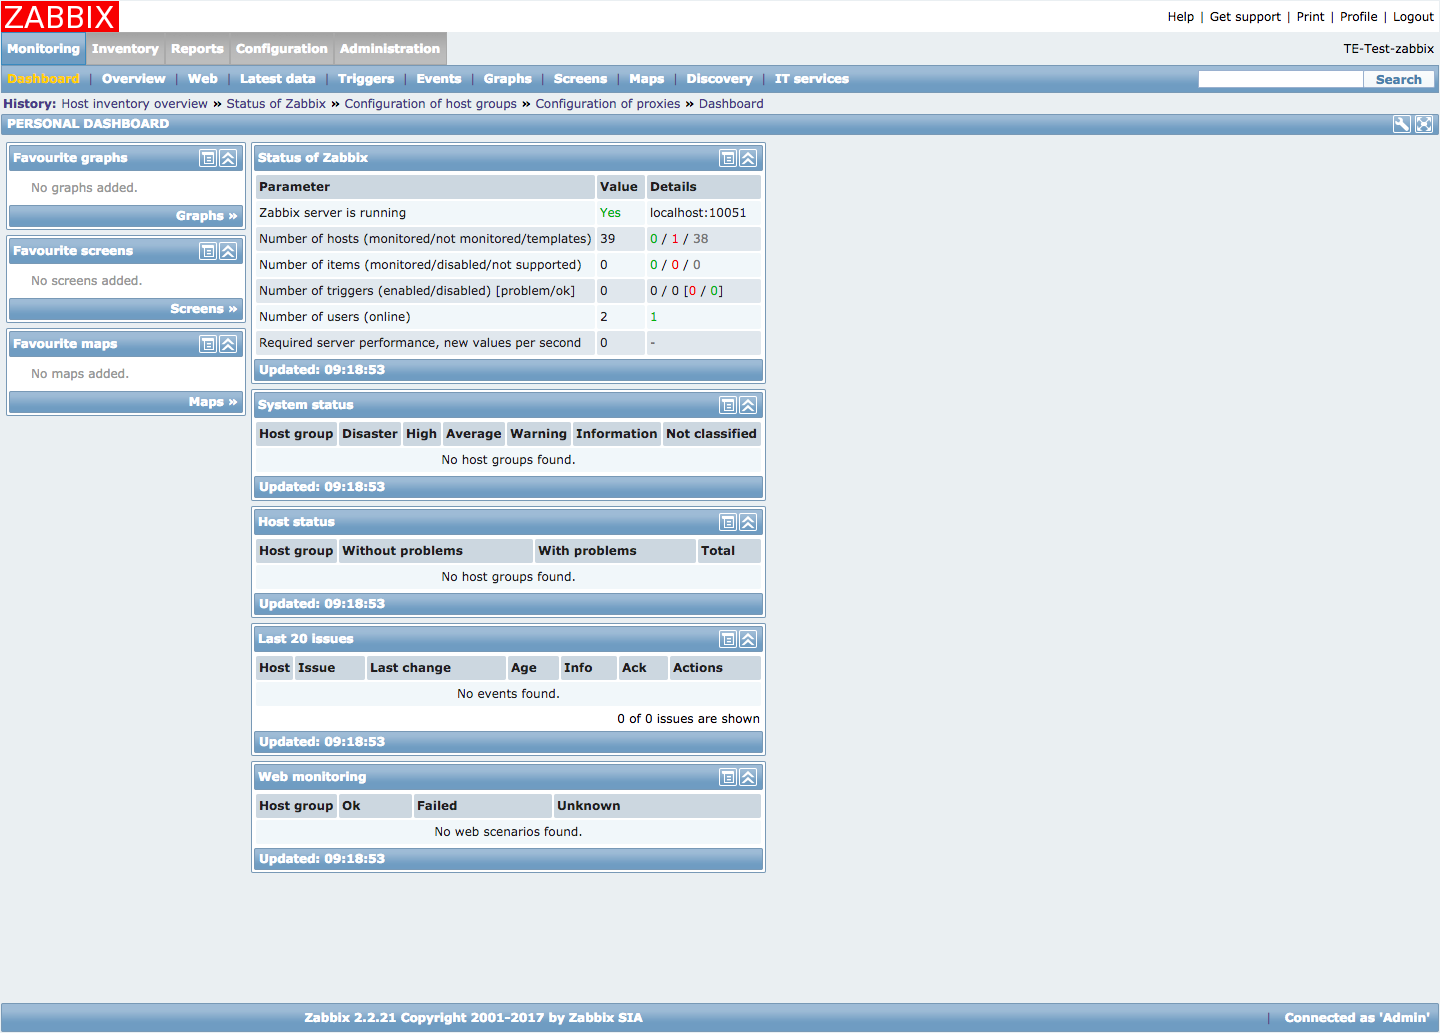The width and height of the screenshot is (1440, 1033).
Task: Switch to the Configuration tab
Action: coord(282,49)
